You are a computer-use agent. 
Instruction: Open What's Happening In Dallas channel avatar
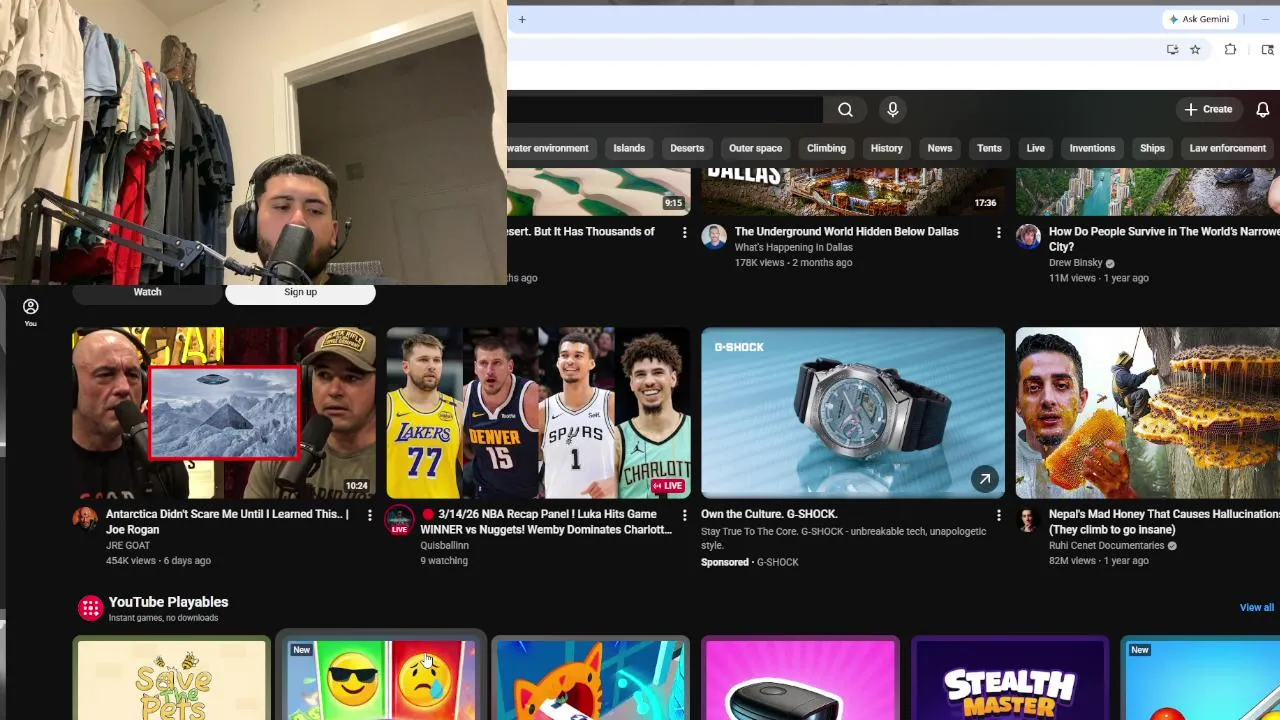(714, 236)
